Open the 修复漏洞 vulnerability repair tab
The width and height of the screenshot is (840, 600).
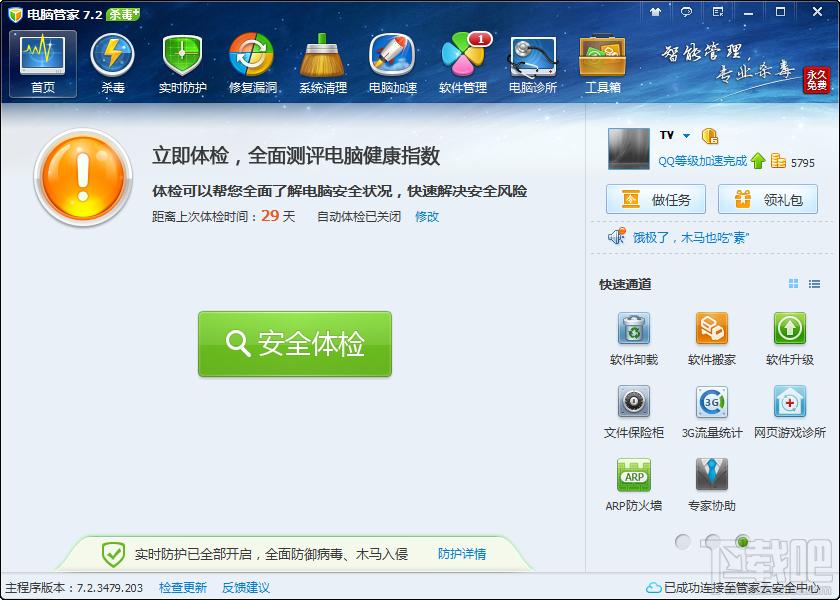point(252,64)
